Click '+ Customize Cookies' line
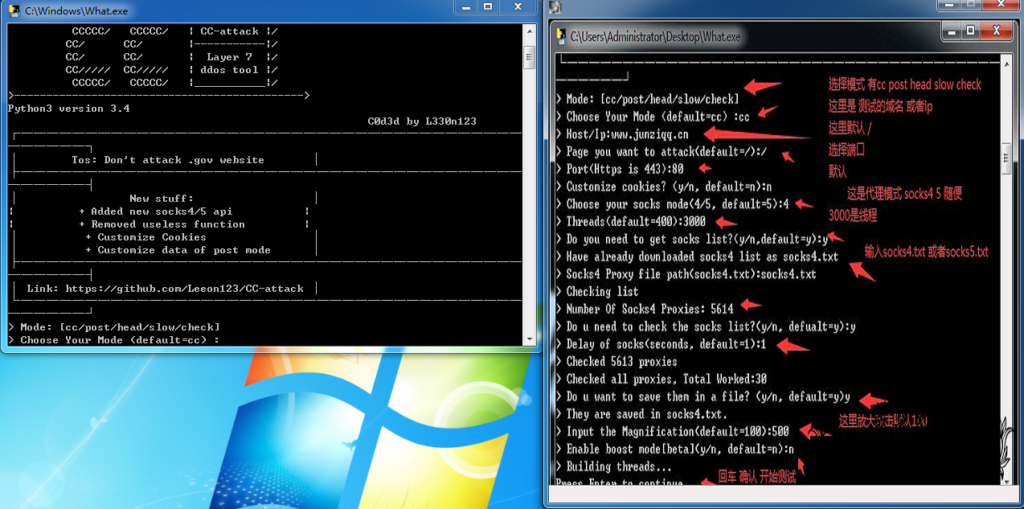1024x509 pixels. [146, 237]
